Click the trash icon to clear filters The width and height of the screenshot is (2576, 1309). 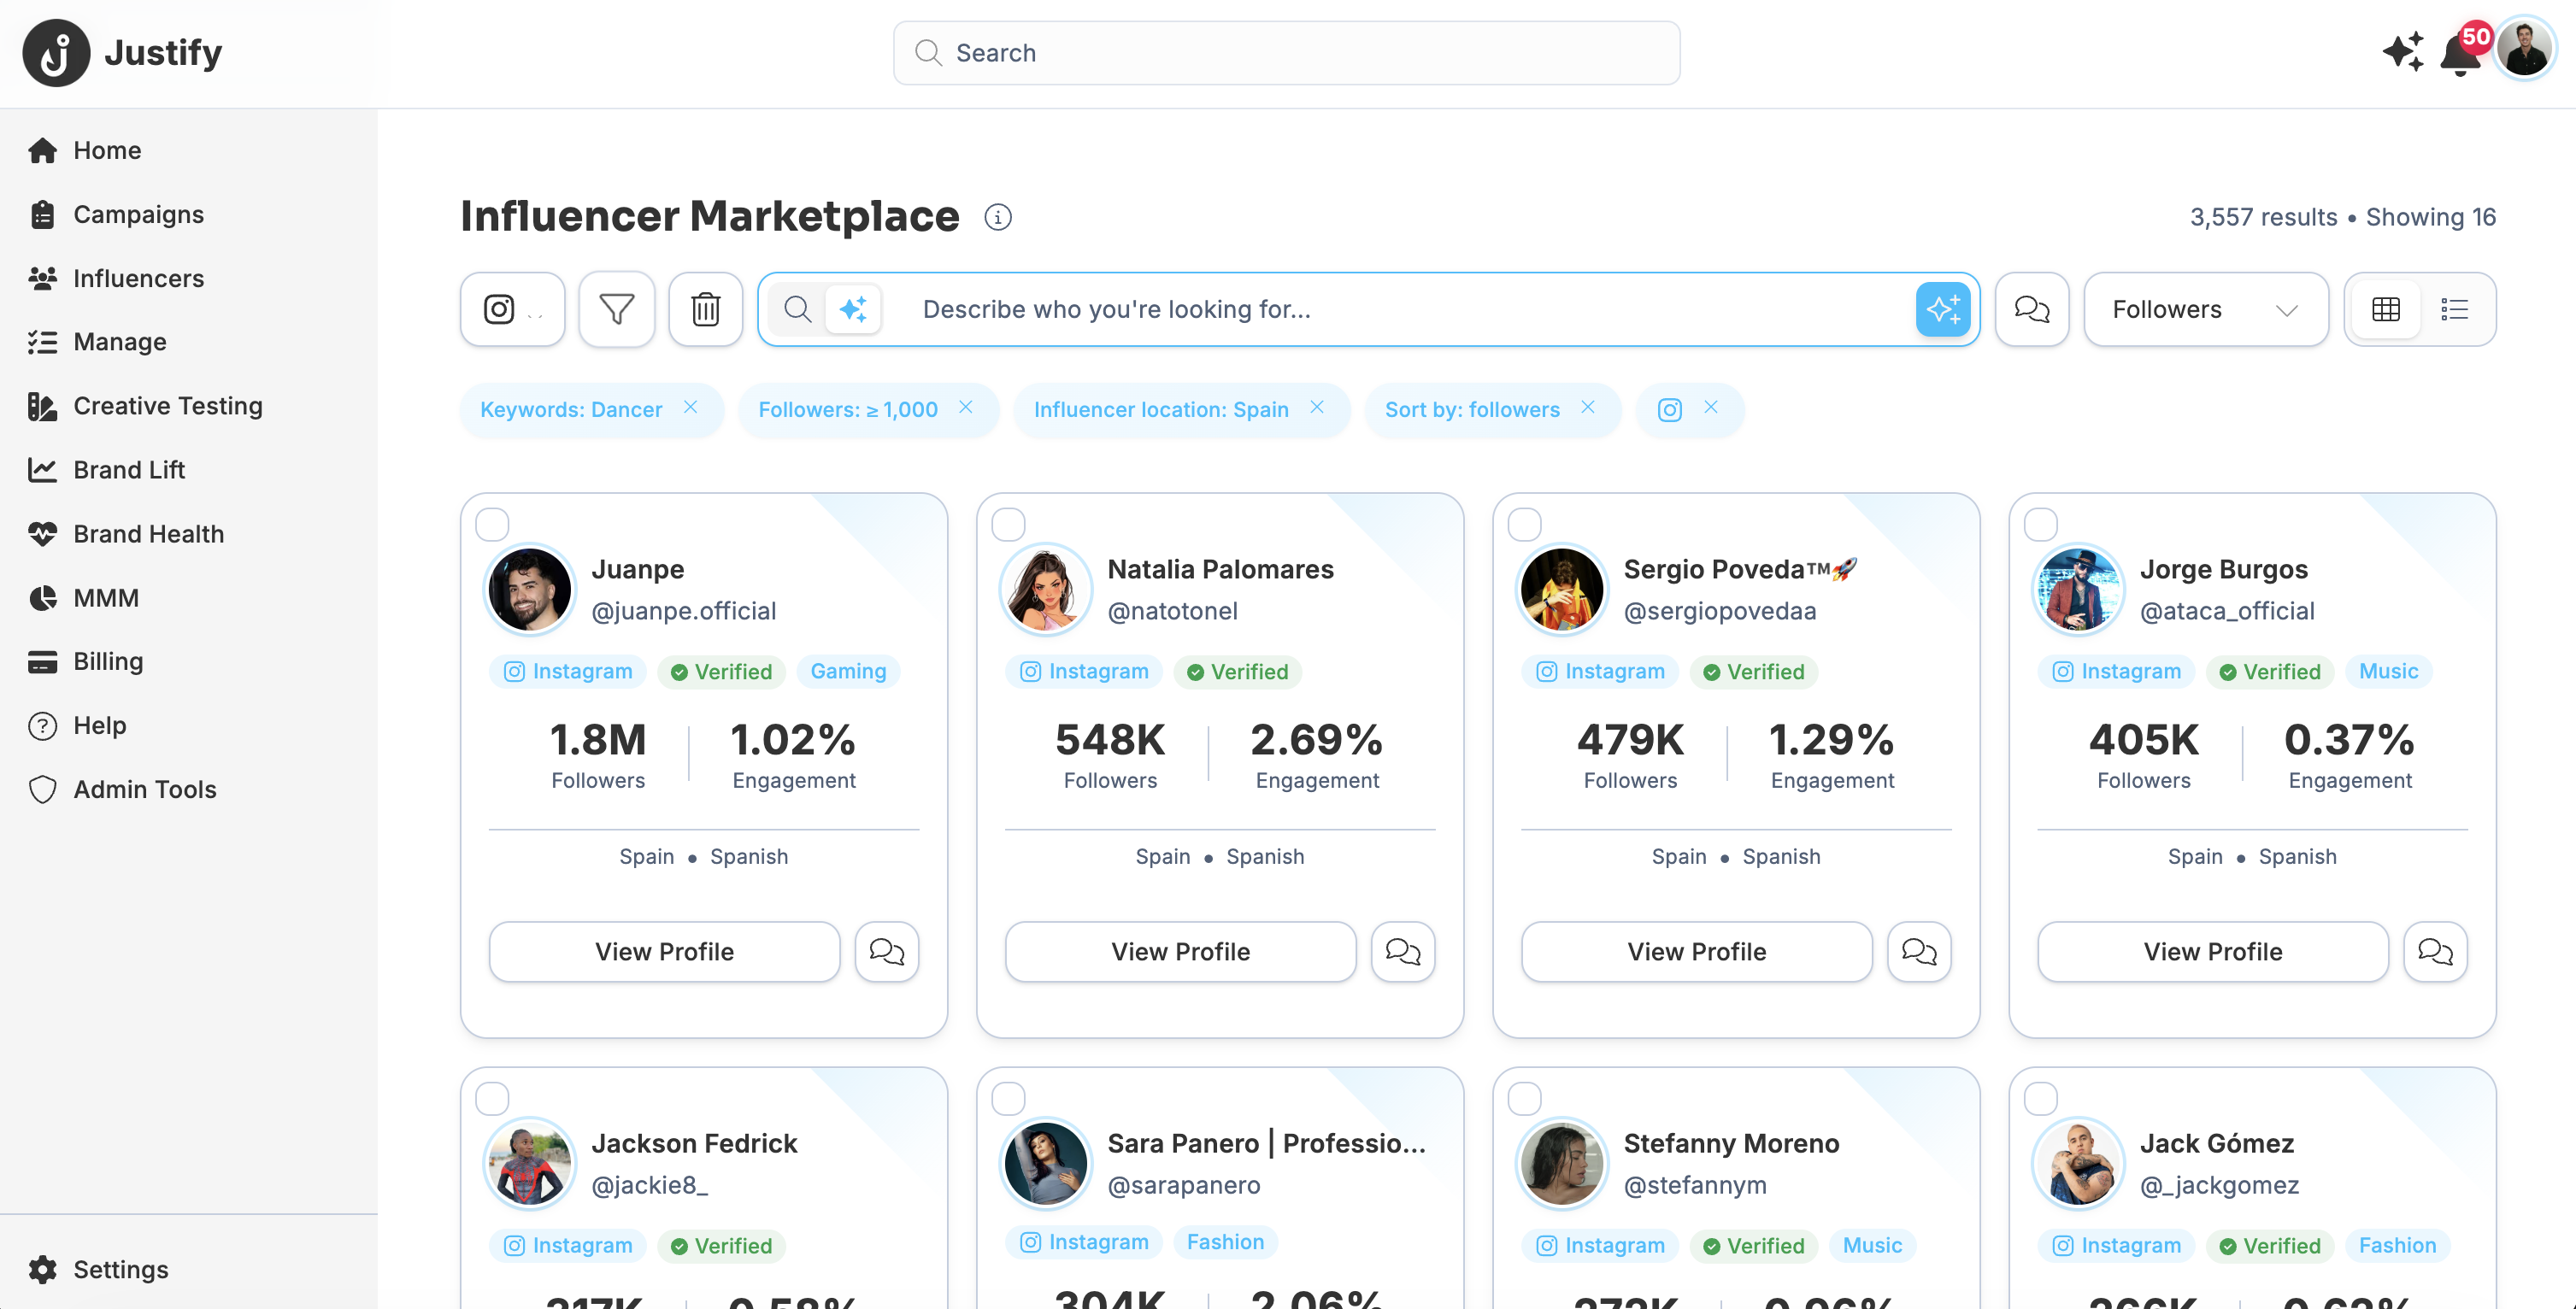point(705,309)
